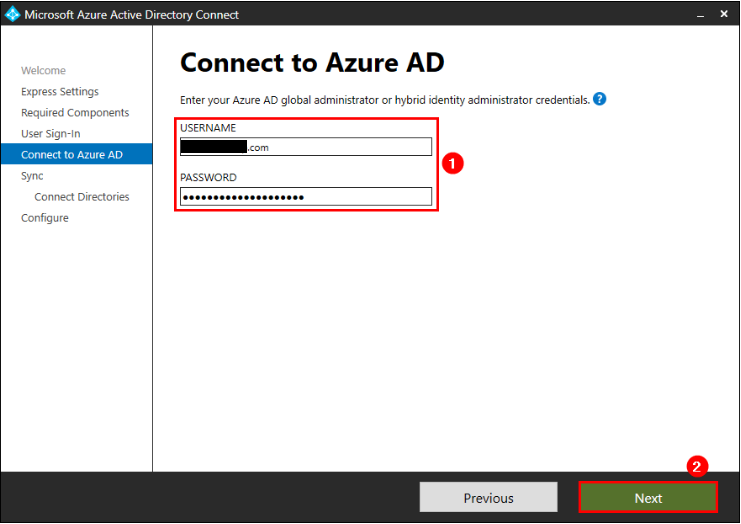Go back with the Previous button
The width and height of the screenshot is (741, 524).
488,498
